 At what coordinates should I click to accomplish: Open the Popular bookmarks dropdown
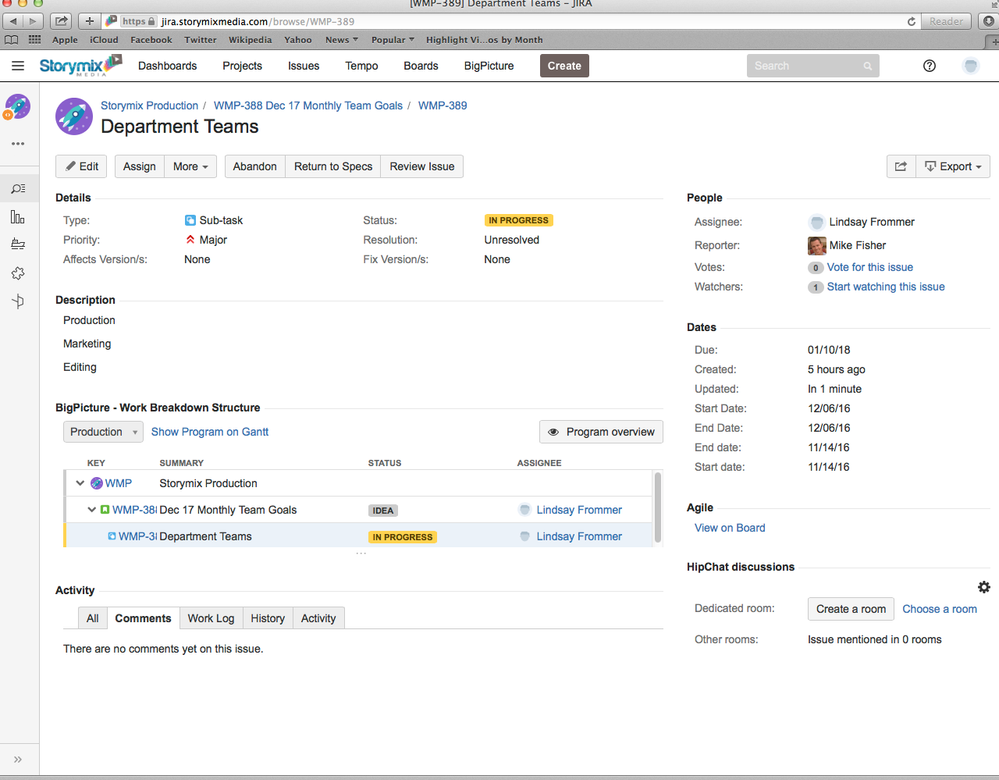pyautogui.click(x=392, y=40)
